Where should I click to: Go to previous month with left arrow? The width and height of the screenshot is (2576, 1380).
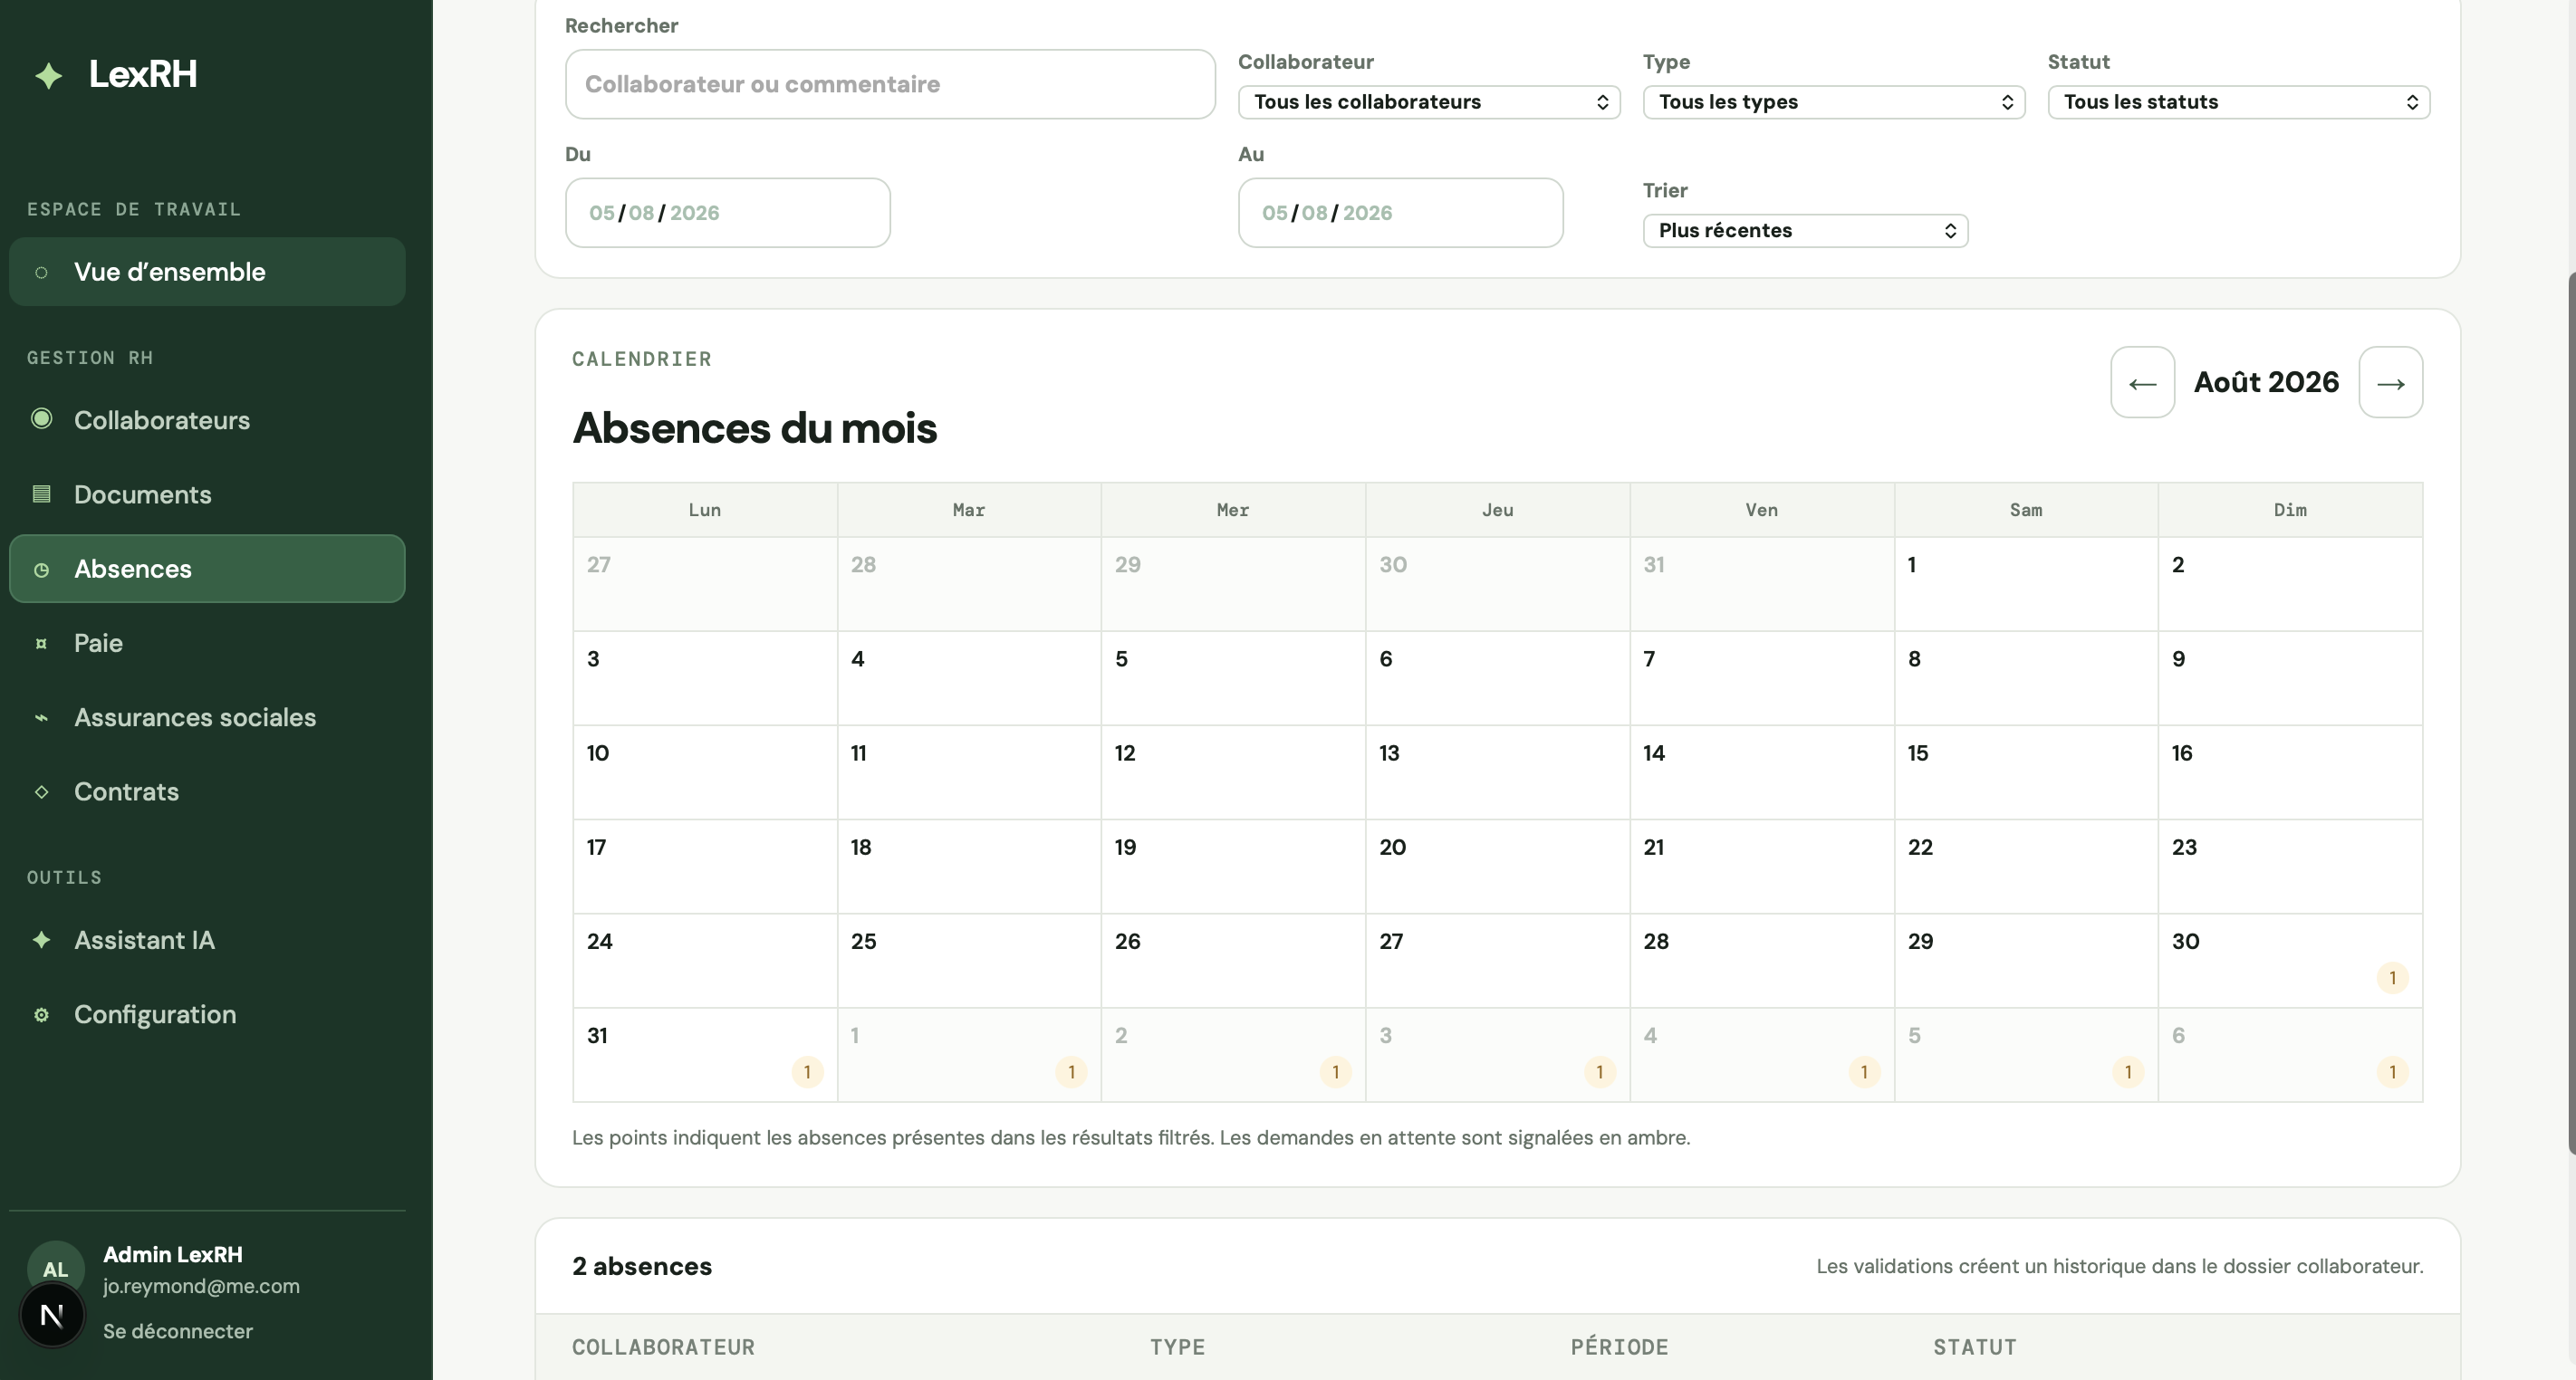(2142, 382)
